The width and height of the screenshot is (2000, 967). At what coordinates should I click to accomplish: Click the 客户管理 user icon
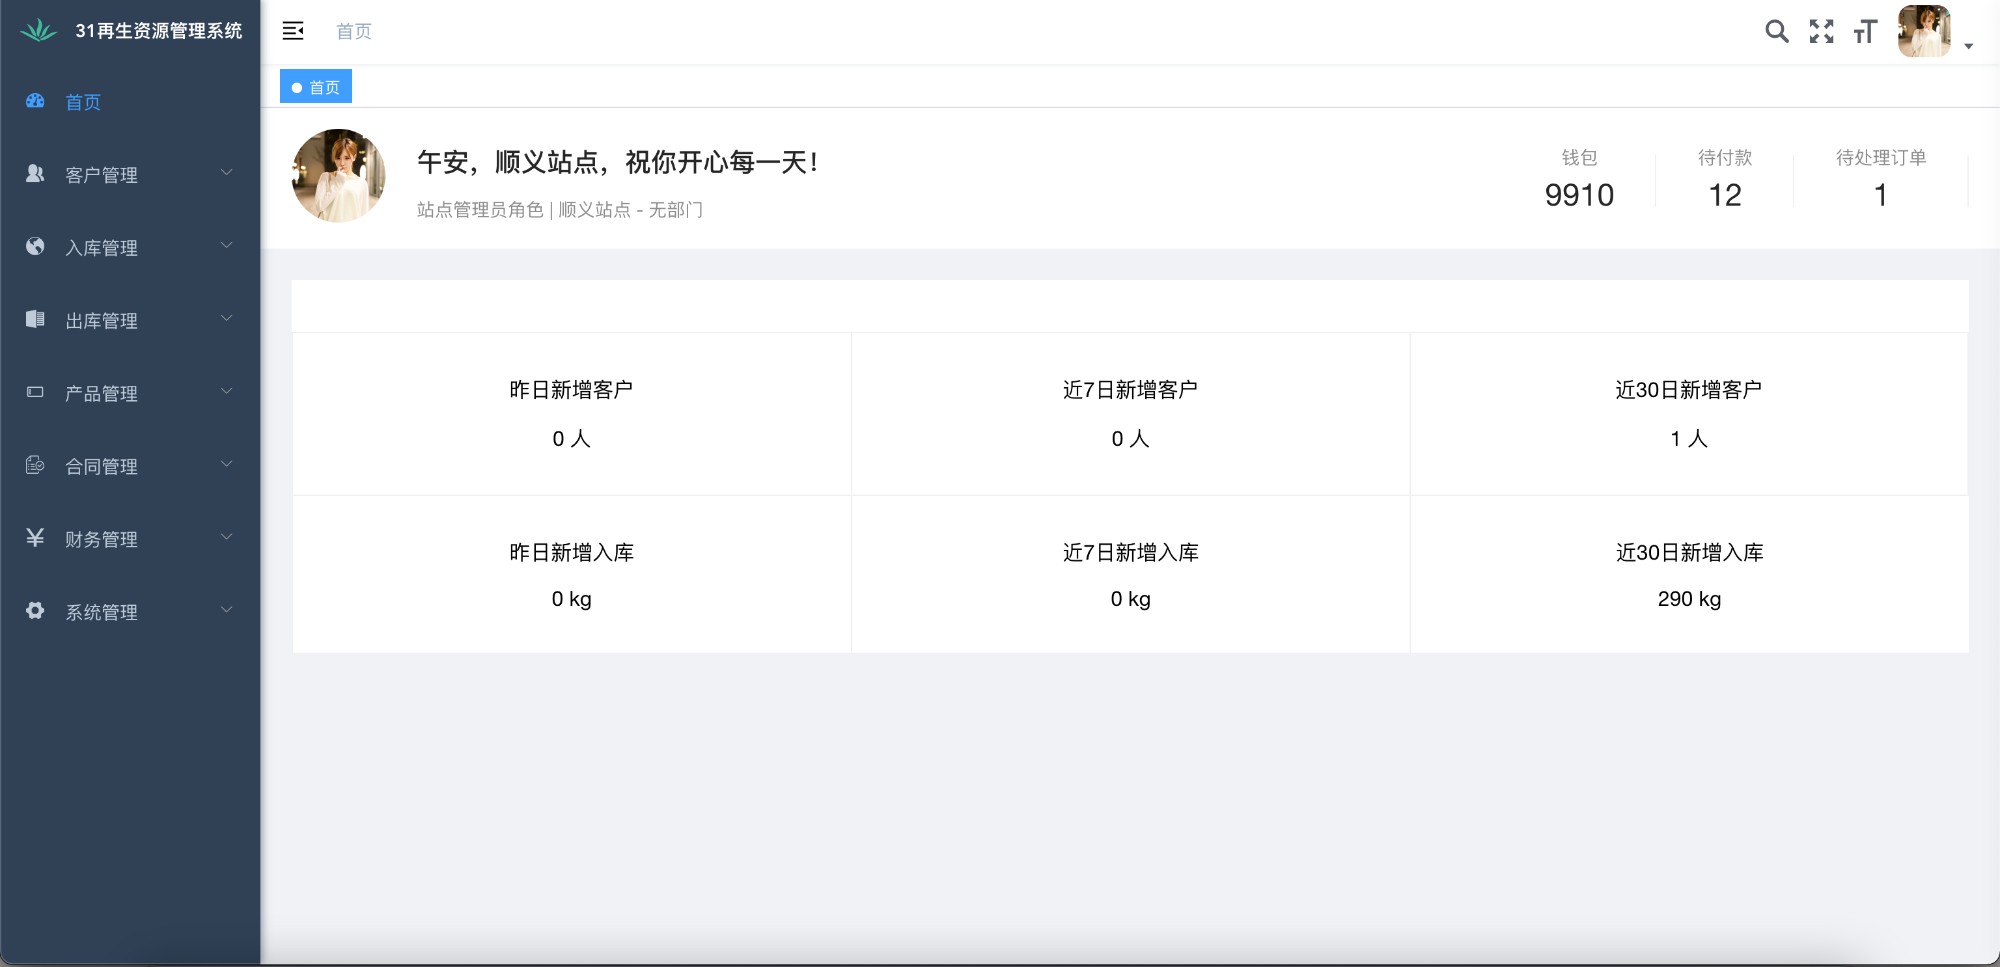35,174
